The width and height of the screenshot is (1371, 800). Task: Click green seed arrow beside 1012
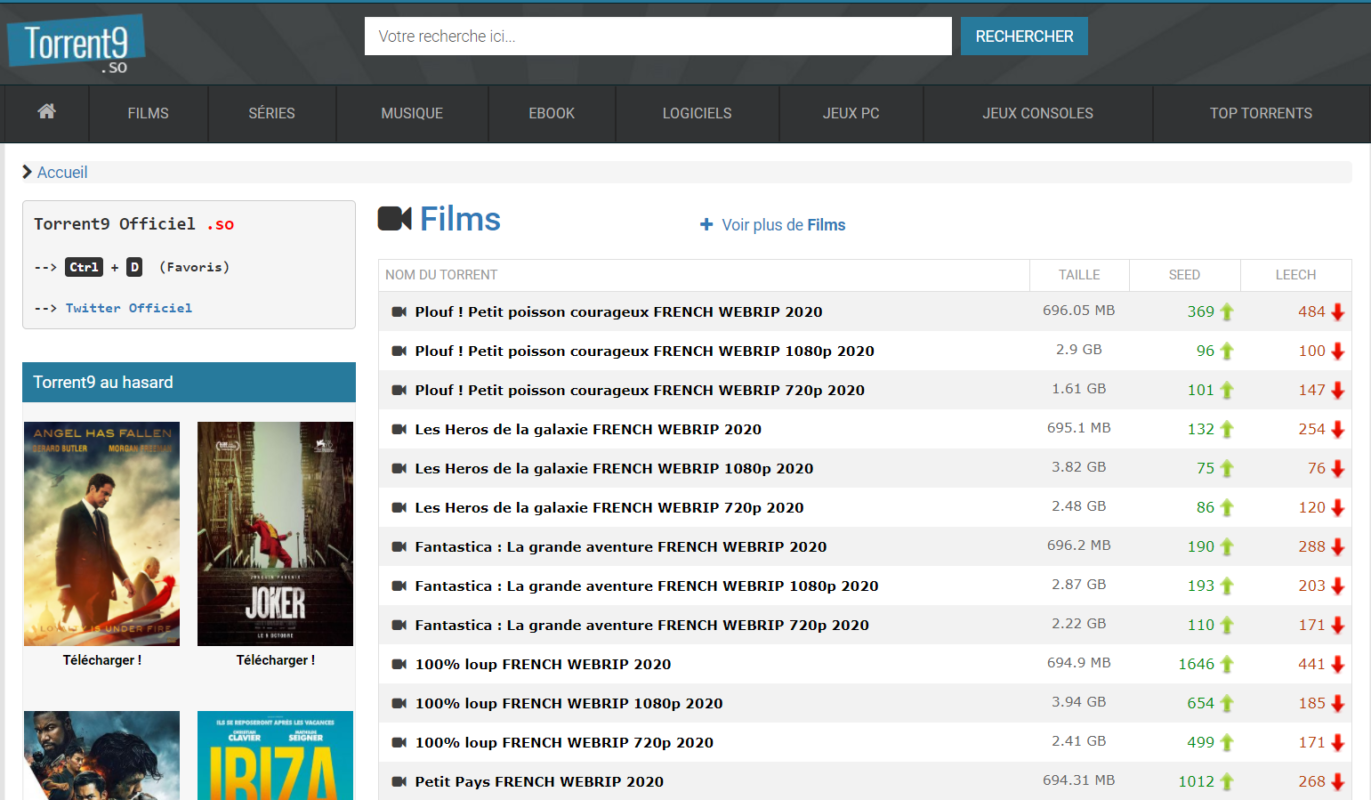pyautogui.click(x=1227, y=781)
